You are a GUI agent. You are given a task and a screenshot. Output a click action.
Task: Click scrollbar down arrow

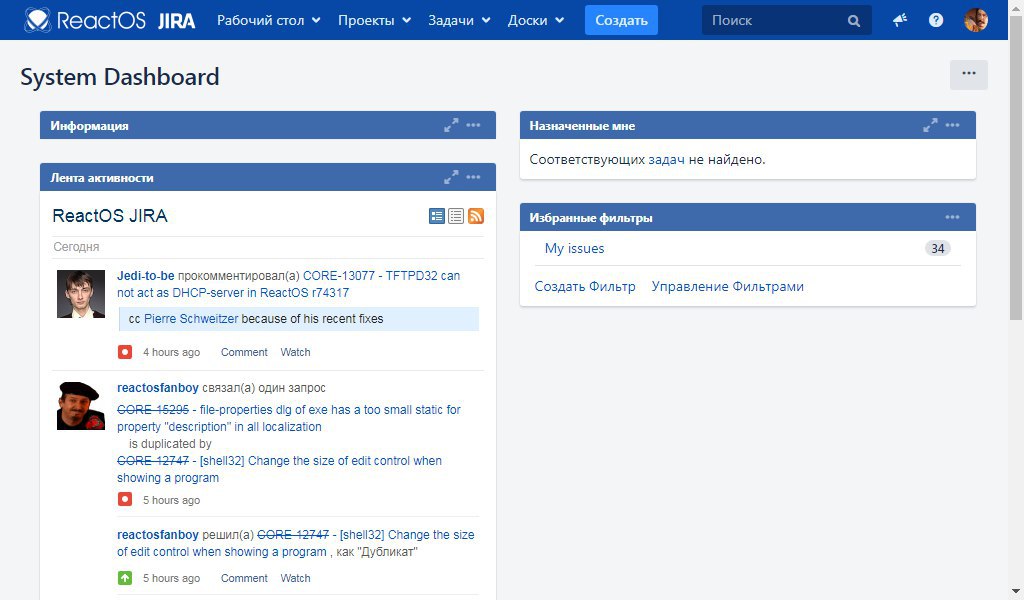(1016, 593)
